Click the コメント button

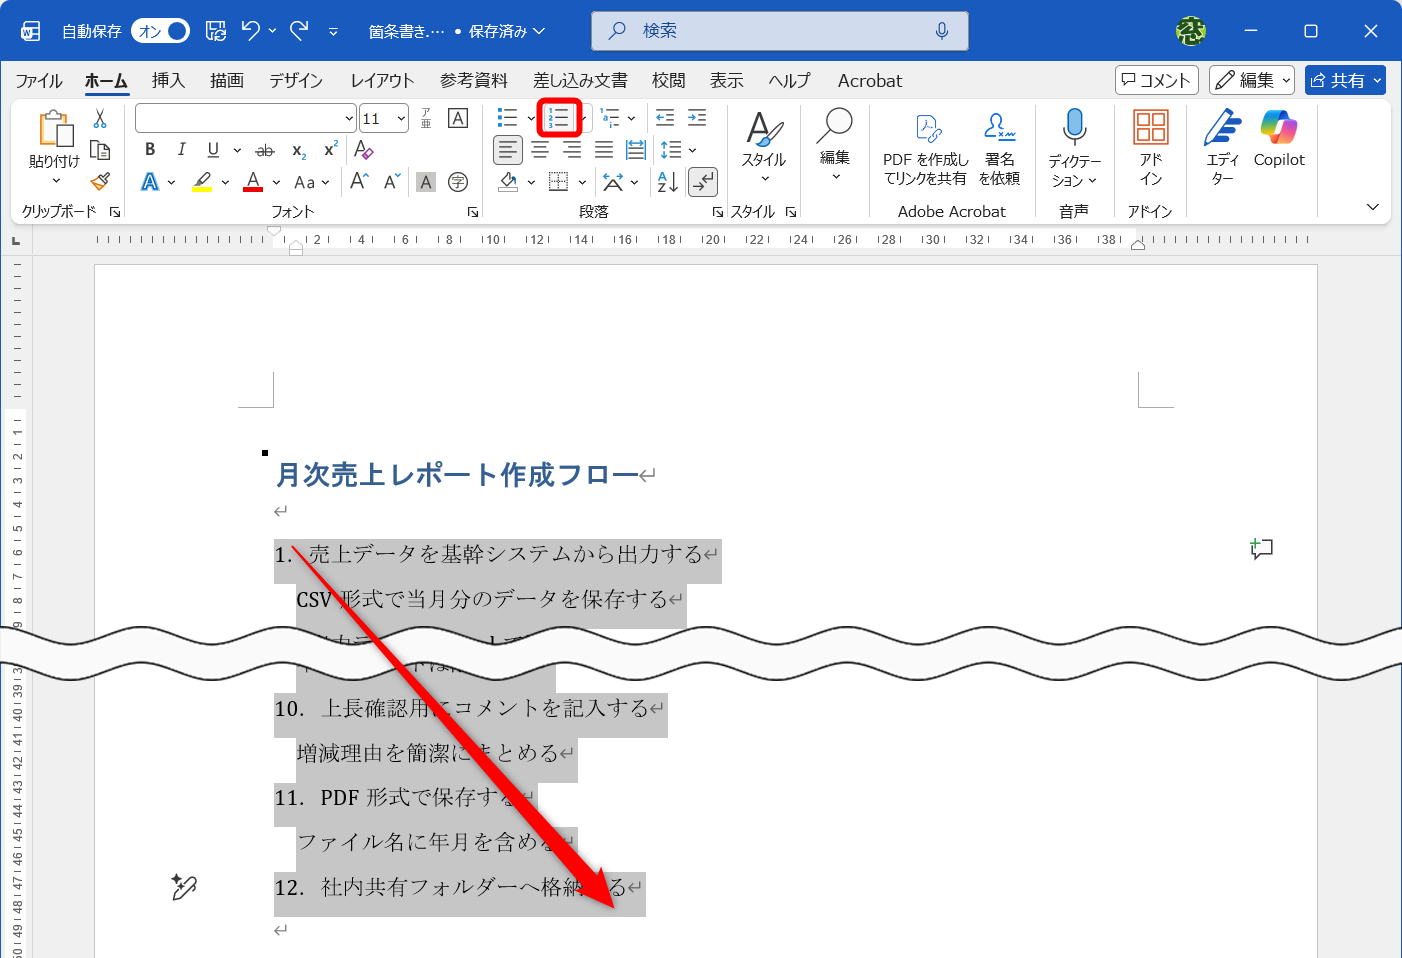point(1156,80)
